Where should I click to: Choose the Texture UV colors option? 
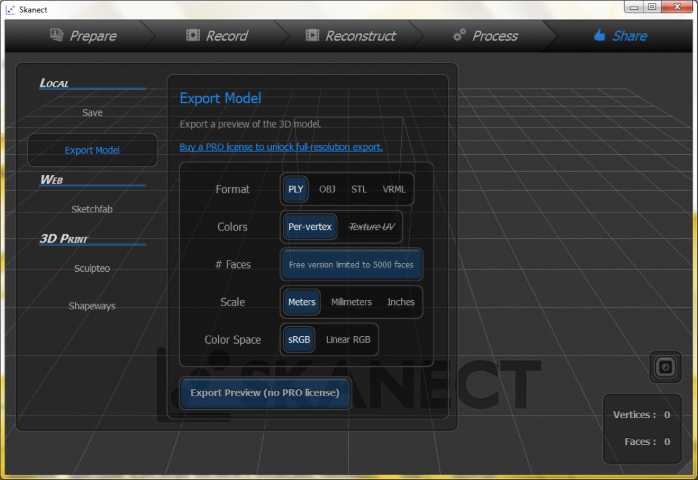click(372, 227)
